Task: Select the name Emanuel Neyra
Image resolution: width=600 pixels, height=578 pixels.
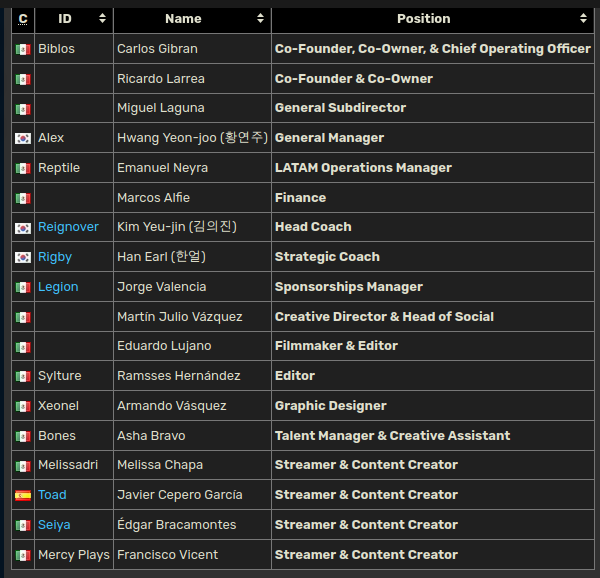Action: pos(163,168)
